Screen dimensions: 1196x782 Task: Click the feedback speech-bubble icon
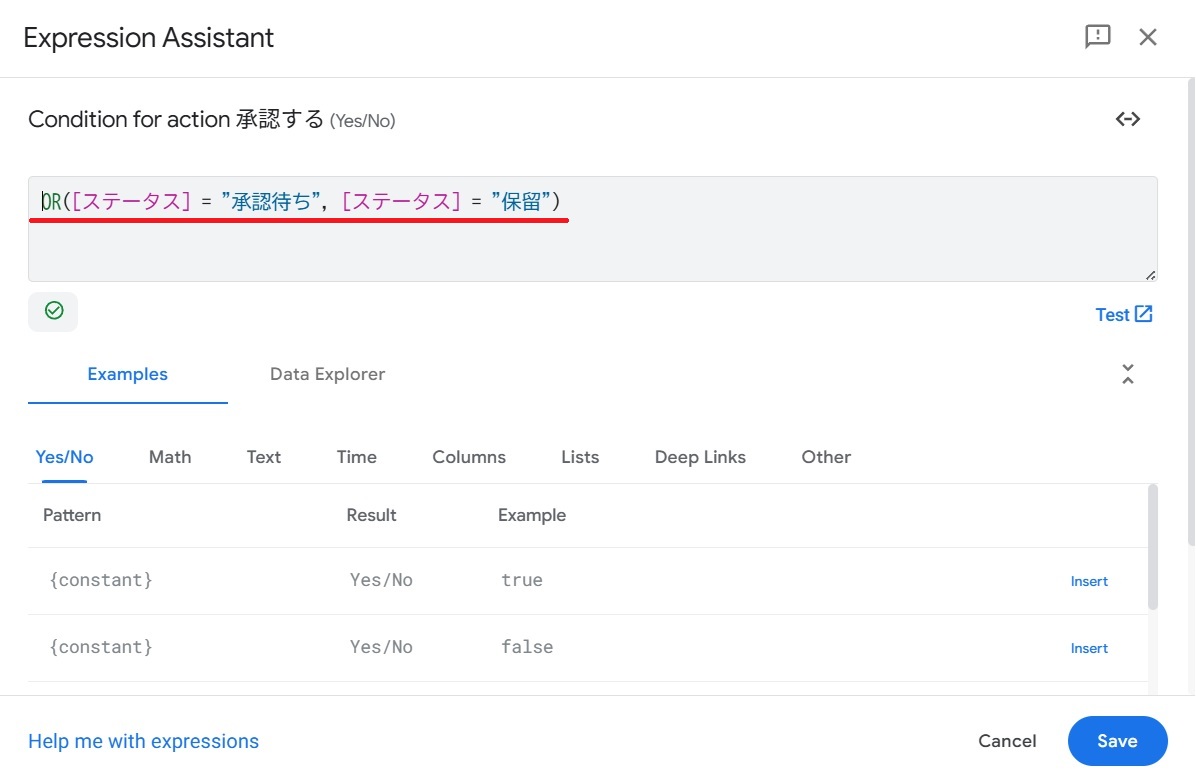click(1098, 37)
